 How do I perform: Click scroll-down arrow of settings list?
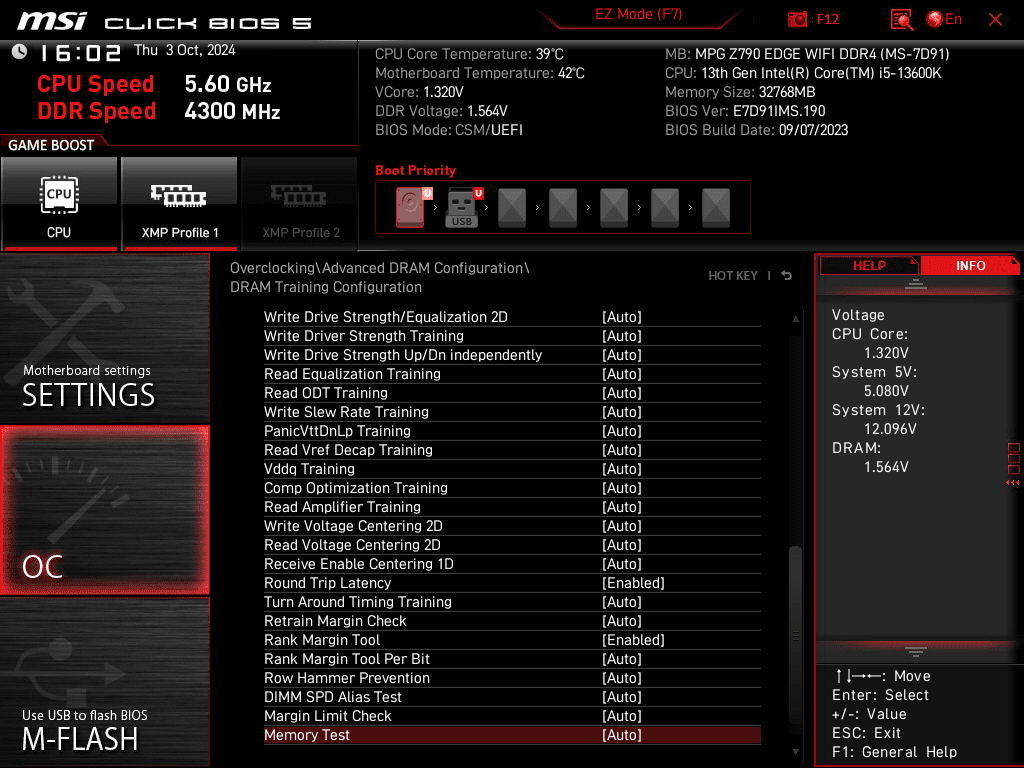coord(795,752)
